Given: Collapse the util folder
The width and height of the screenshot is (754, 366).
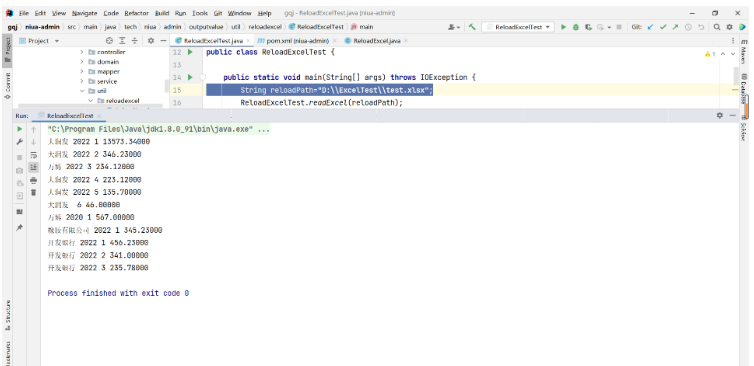Looking at the screenshot, I should 82,91.
